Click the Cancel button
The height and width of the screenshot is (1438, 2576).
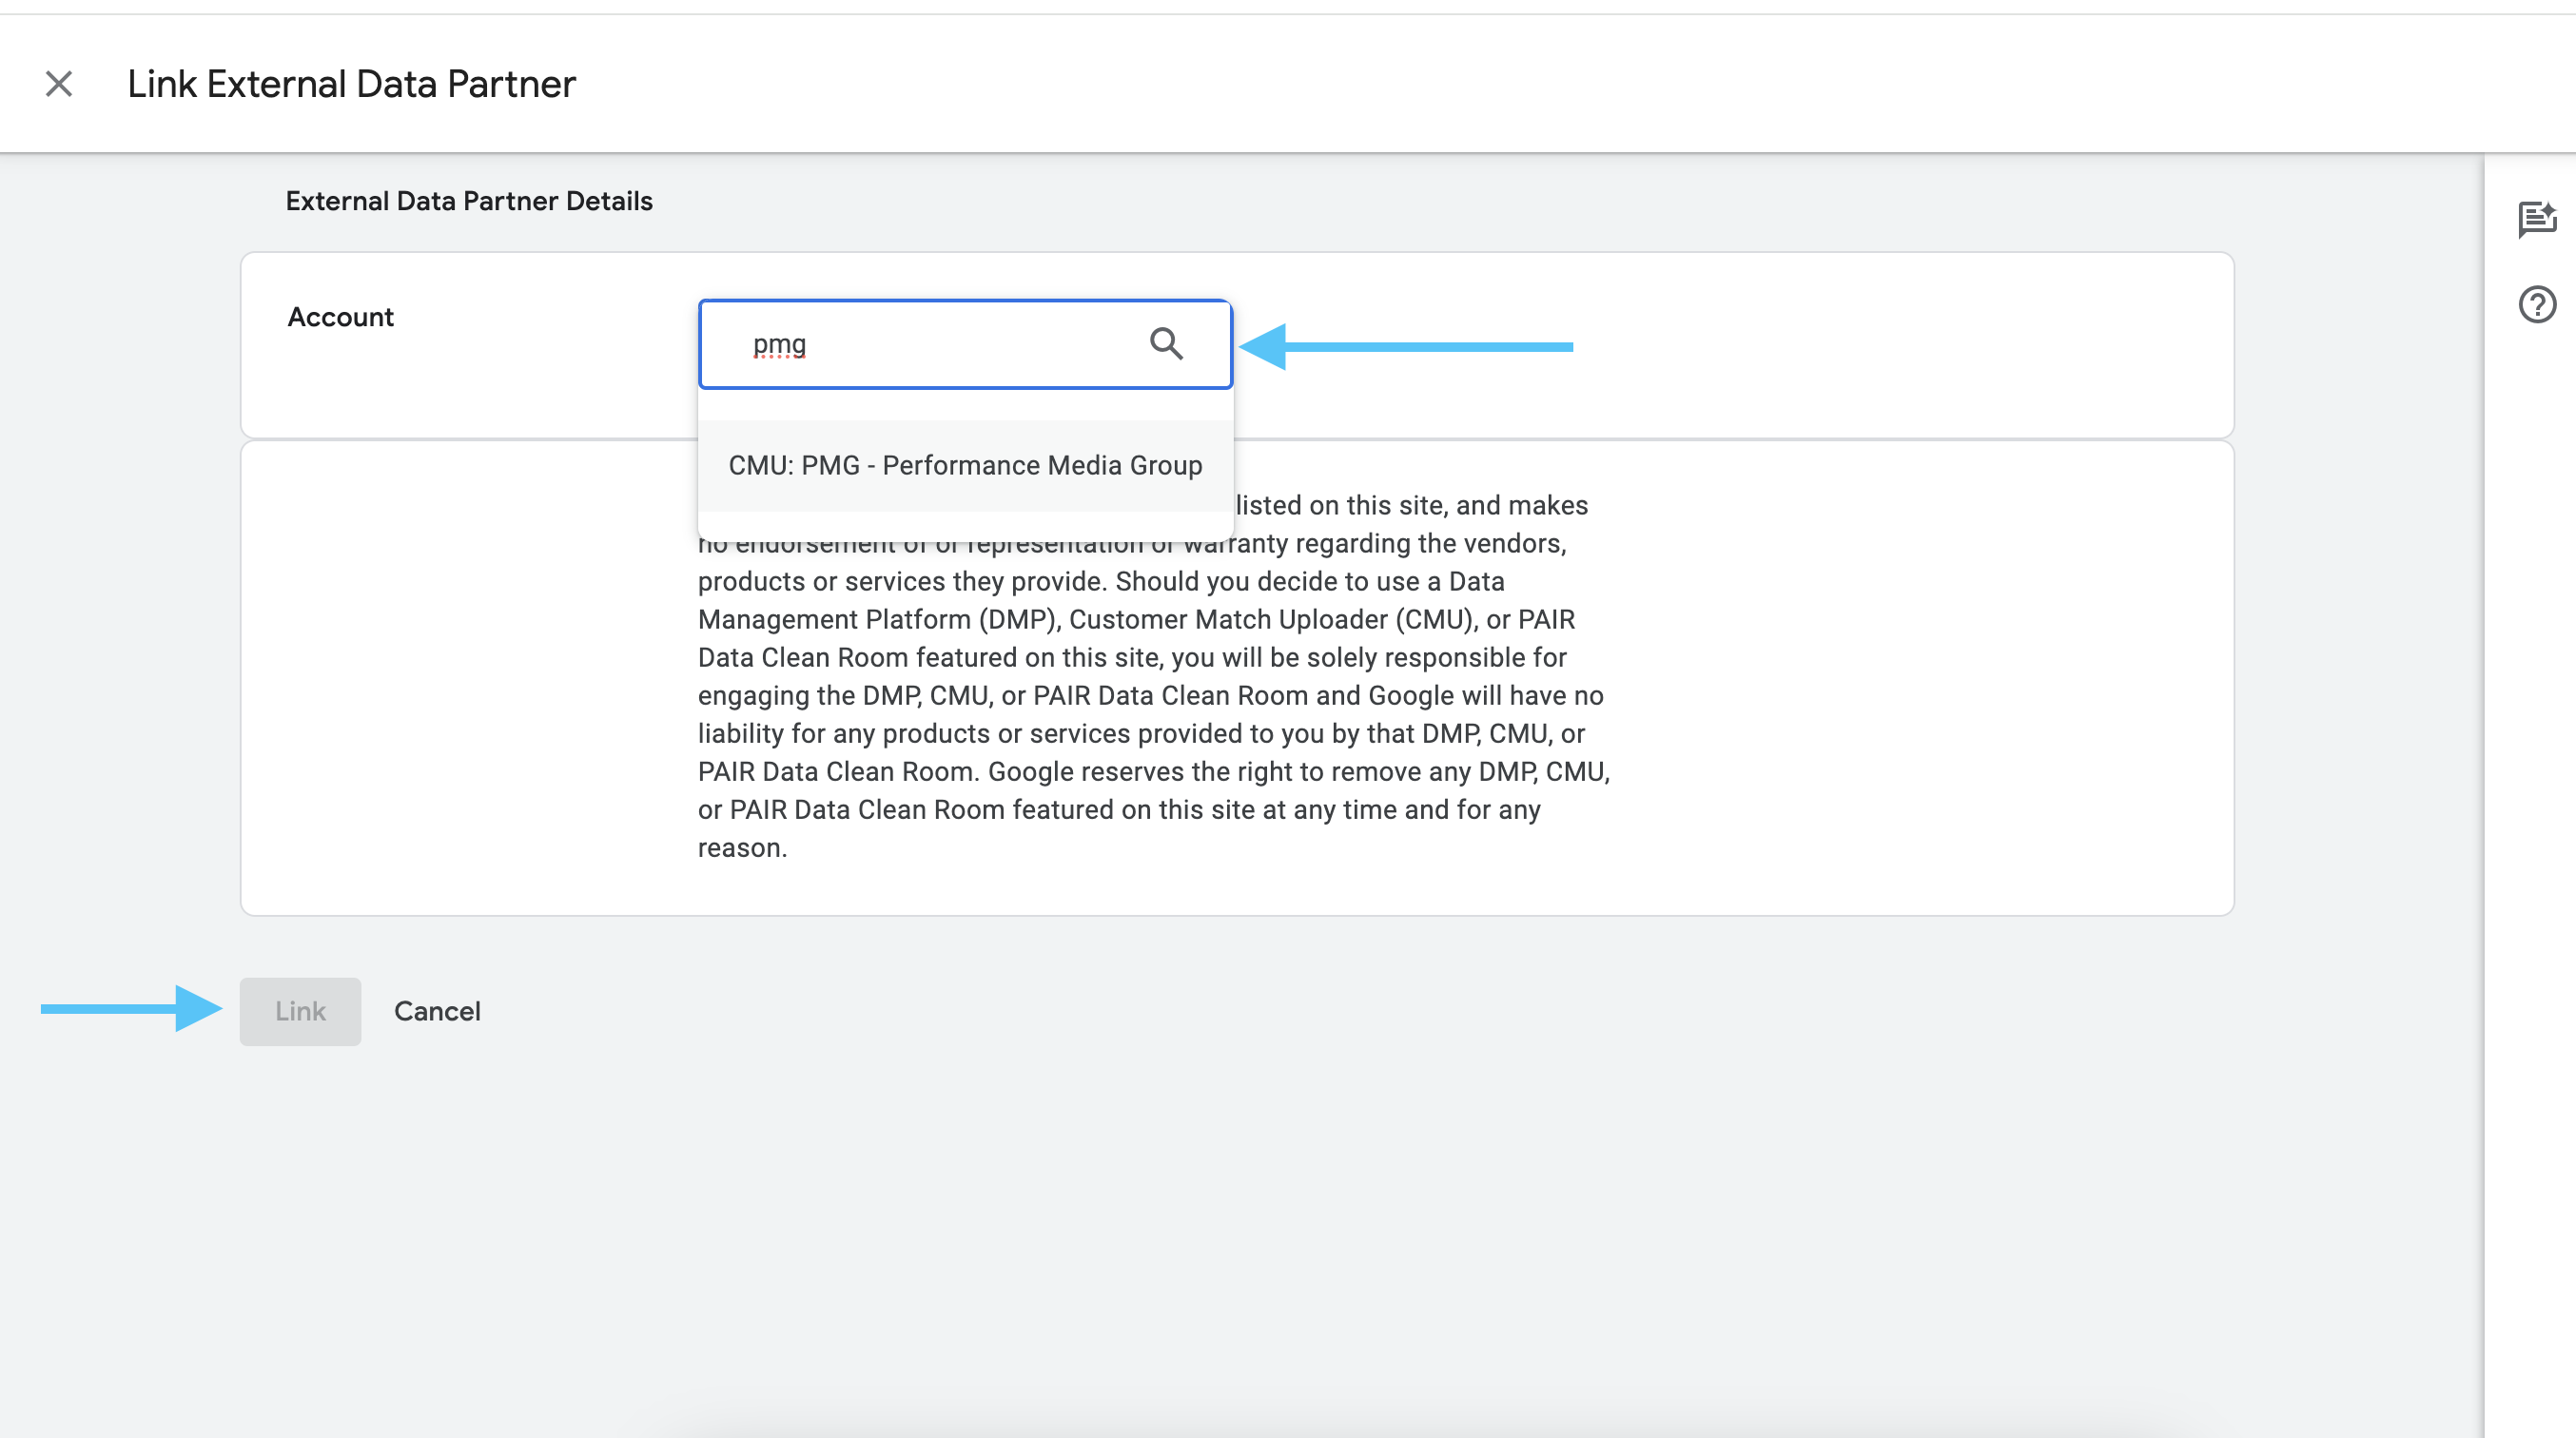[437, 1011]
